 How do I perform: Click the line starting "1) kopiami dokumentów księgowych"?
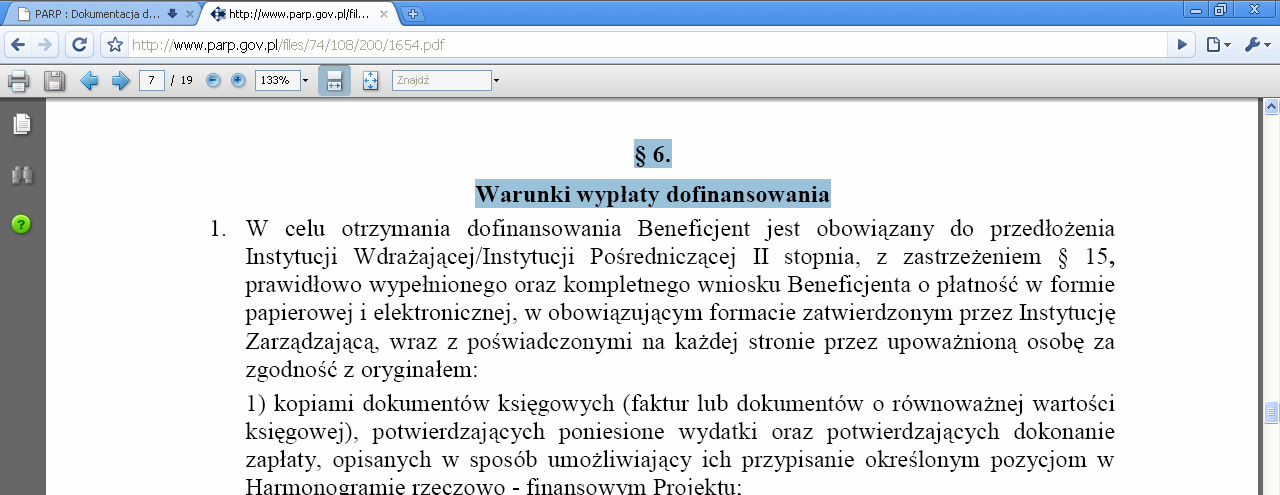(x=681, y=403)
